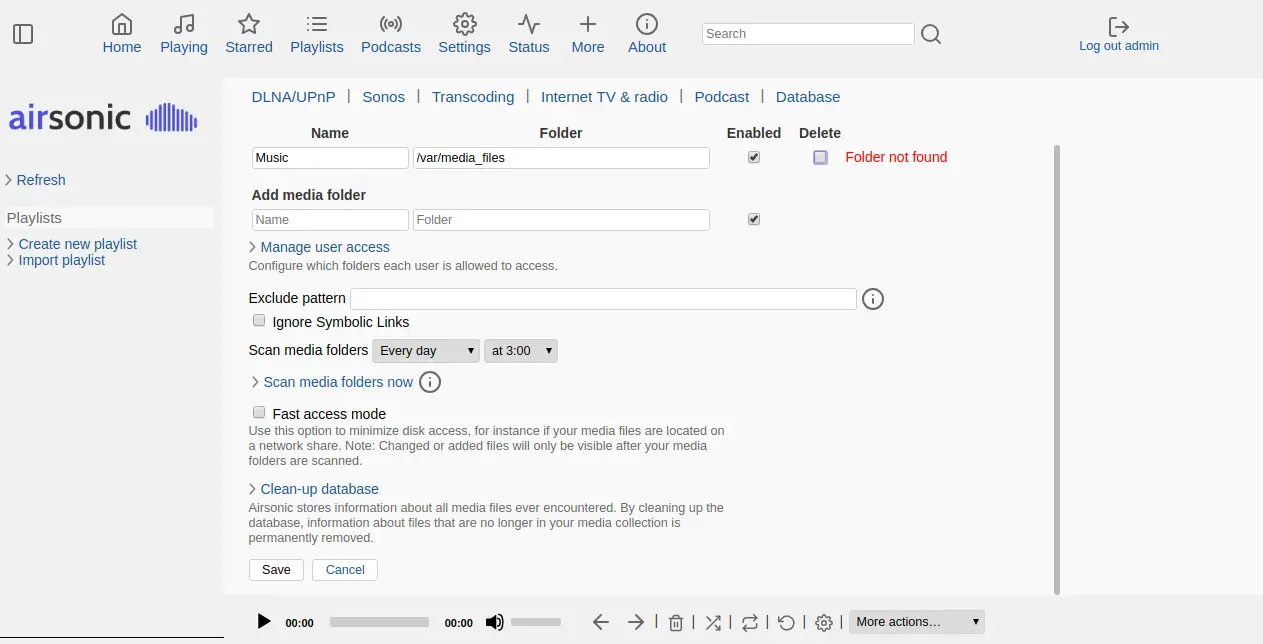
Task: Toggle repeat mode
Action: coord(750,623)
